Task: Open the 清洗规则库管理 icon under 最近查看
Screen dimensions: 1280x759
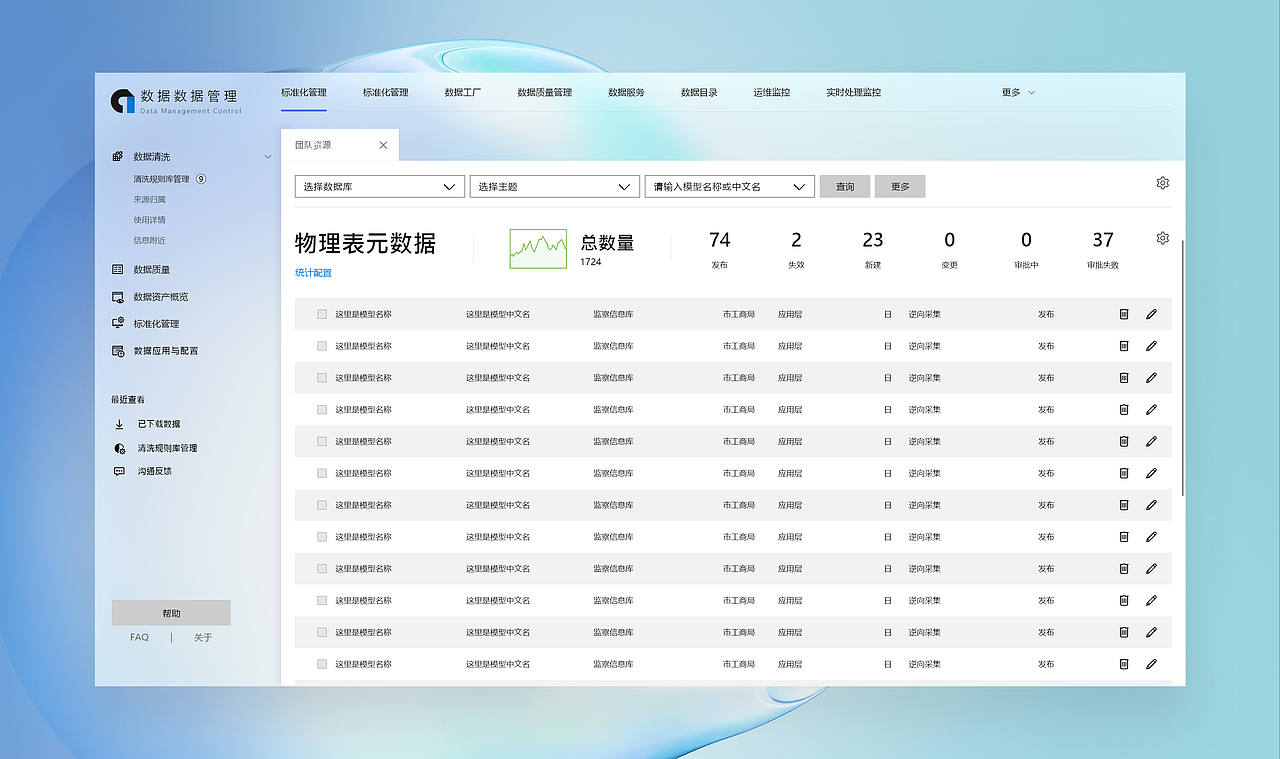Action: tap(118, 447)
